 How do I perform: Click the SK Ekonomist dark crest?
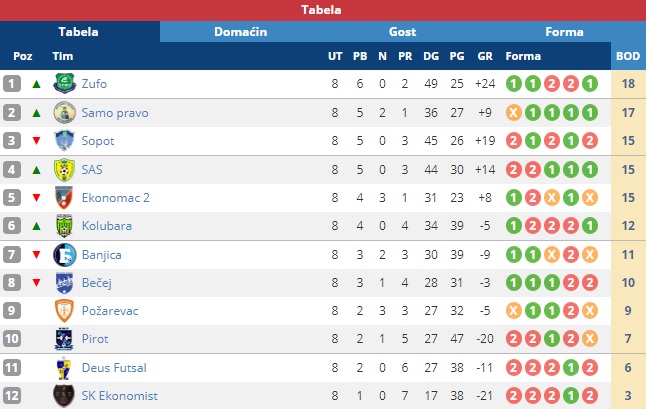pos(64,396)
